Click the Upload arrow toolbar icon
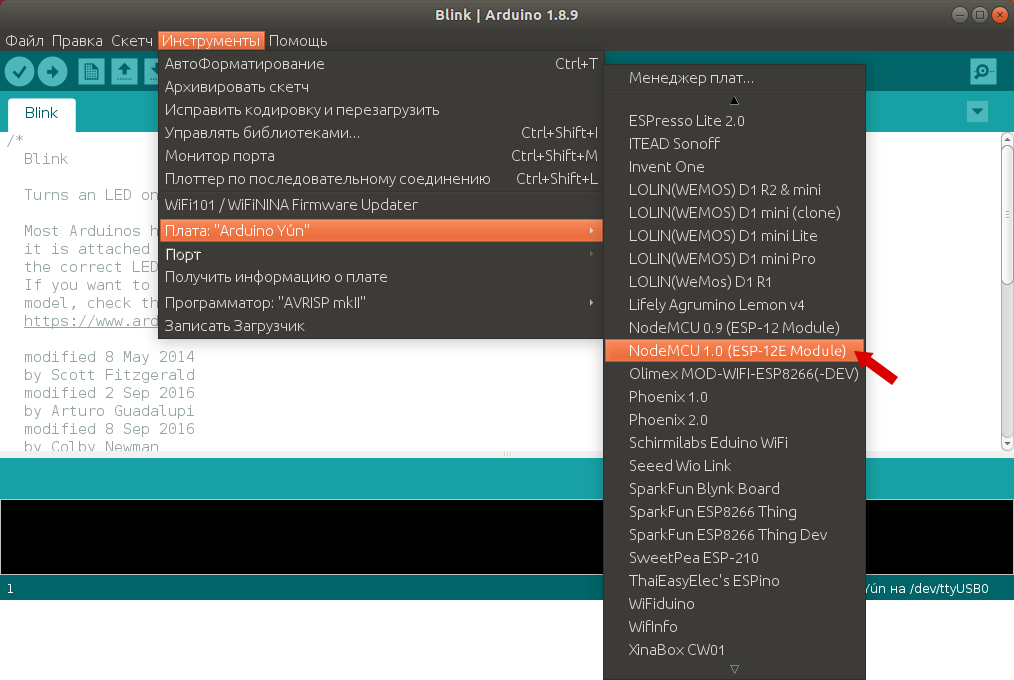Image resolution: width=1014 pixels, height=680 pixels. (52, 71)
